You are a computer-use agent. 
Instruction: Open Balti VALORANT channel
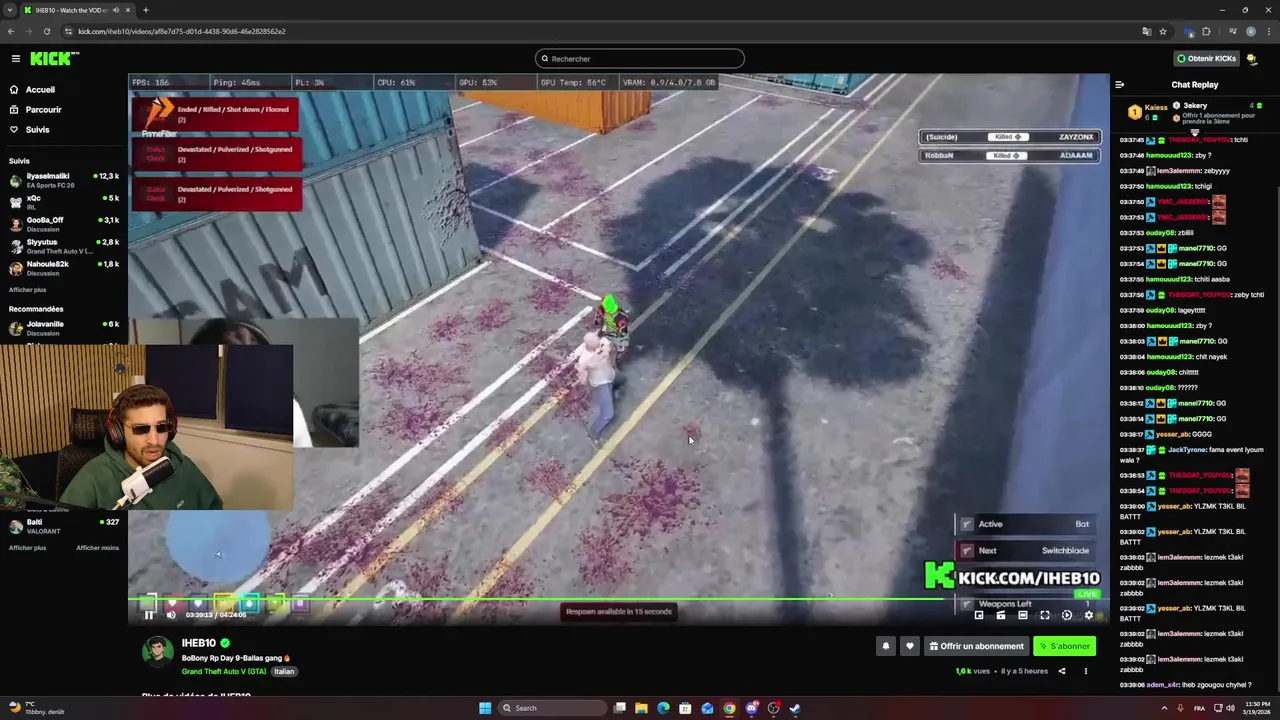coord(64,527)
